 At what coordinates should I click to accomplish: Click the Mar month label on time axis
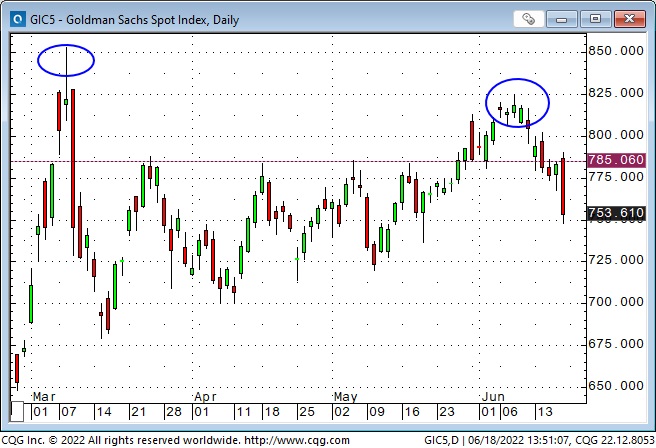pyautogui.click(x=44, y=397)
